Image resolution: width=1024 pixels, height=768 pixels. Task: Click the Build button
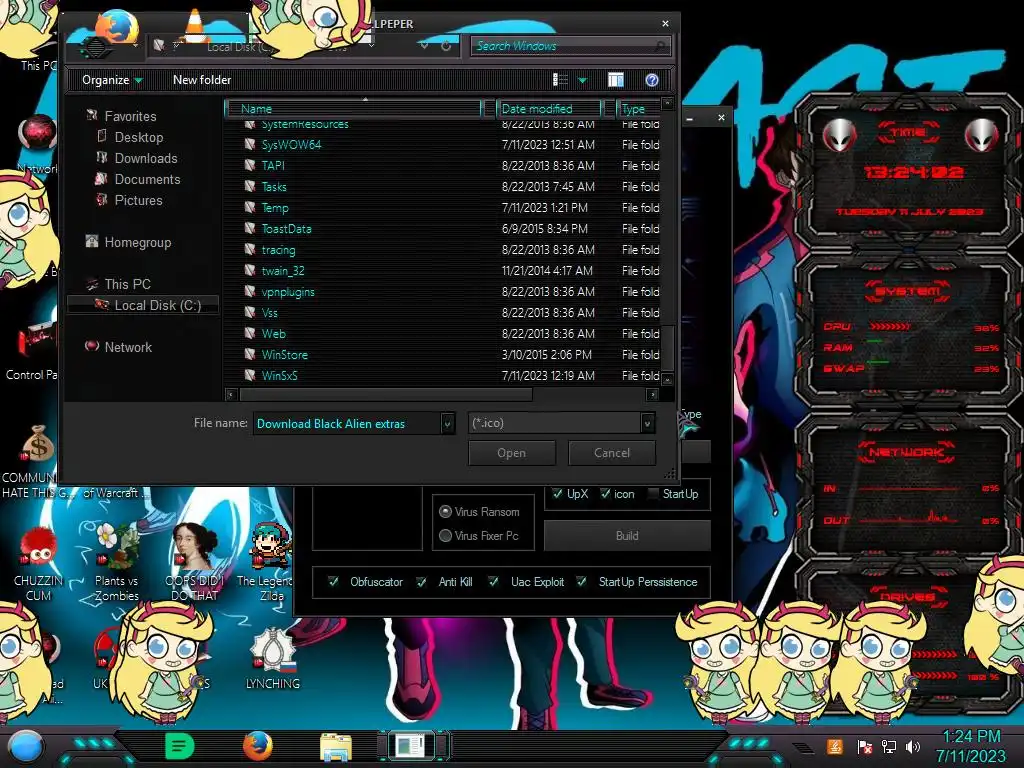click(627, 536)
